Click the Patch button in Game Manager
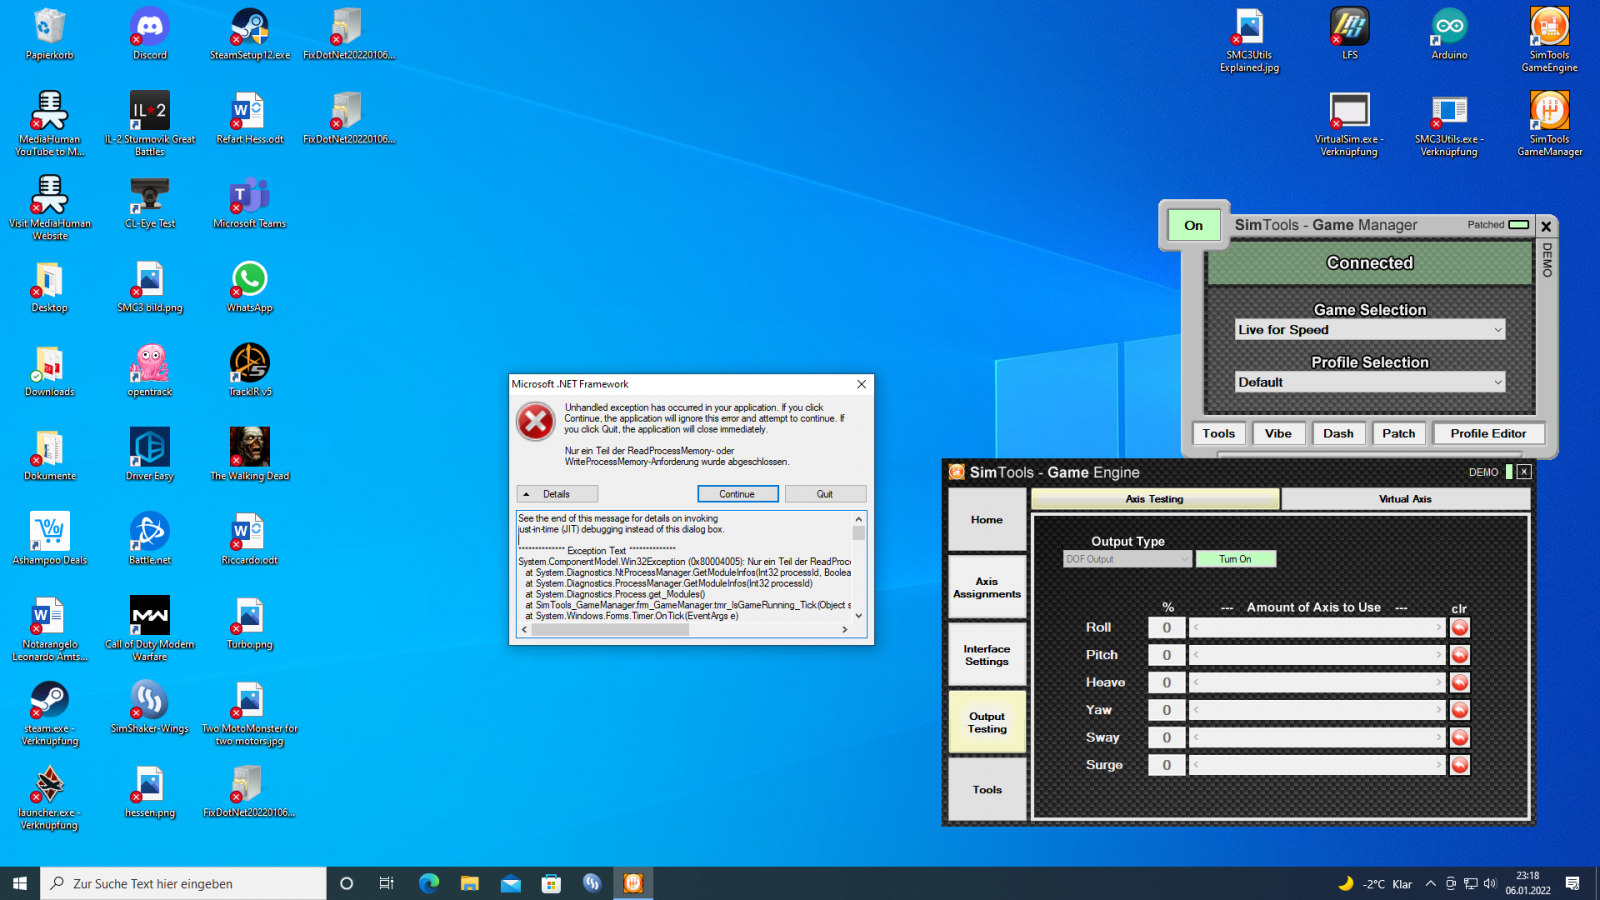 point(1398,433)
